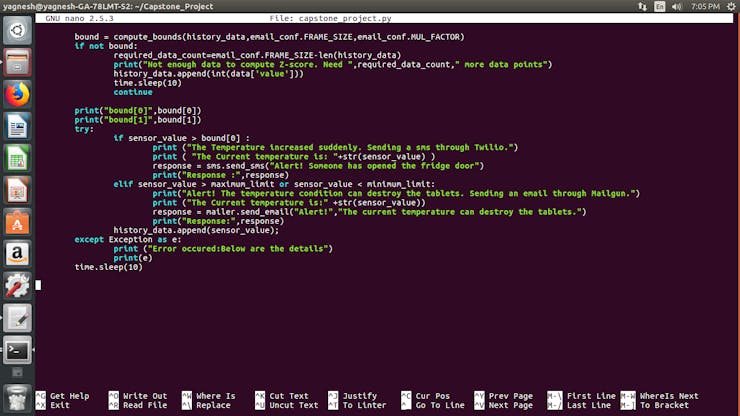Click the GNU nano 2.5.3 version text
The height and width of the screenshot is (416, 740).
pos(79,18)
